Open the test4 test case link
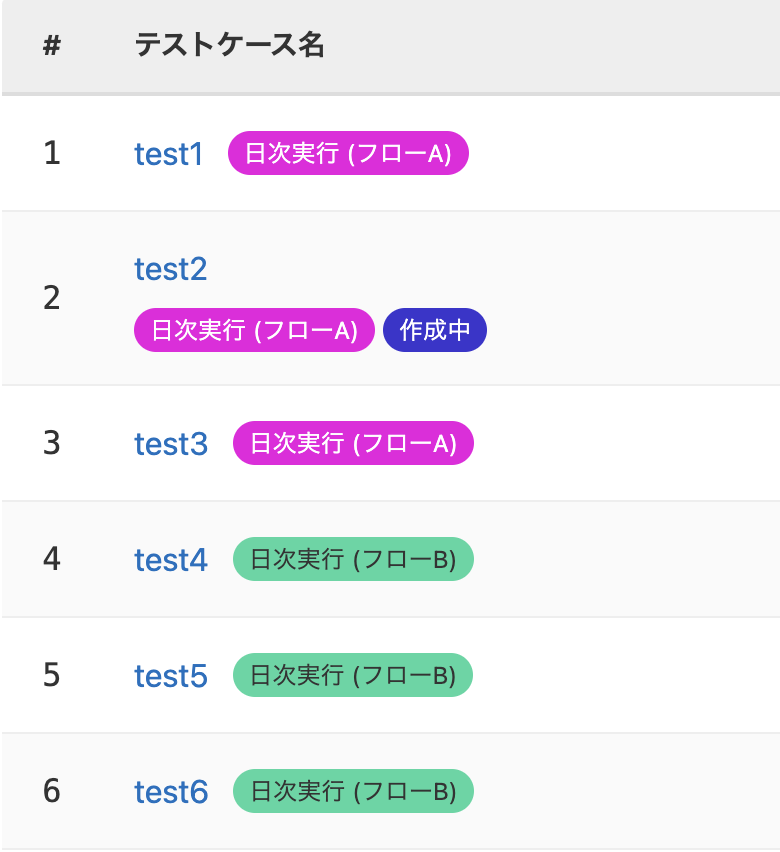This screenshot has width=780, height=852. [171, 560]
